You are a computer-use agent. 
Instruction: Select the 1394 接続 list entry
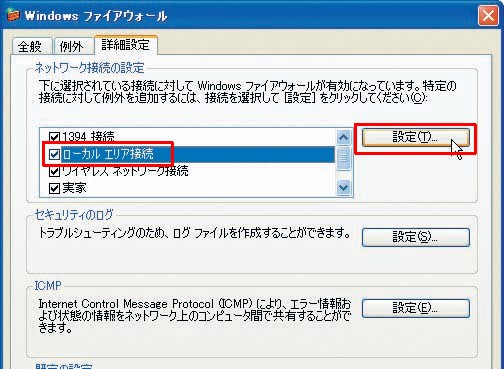pos(88,136)
